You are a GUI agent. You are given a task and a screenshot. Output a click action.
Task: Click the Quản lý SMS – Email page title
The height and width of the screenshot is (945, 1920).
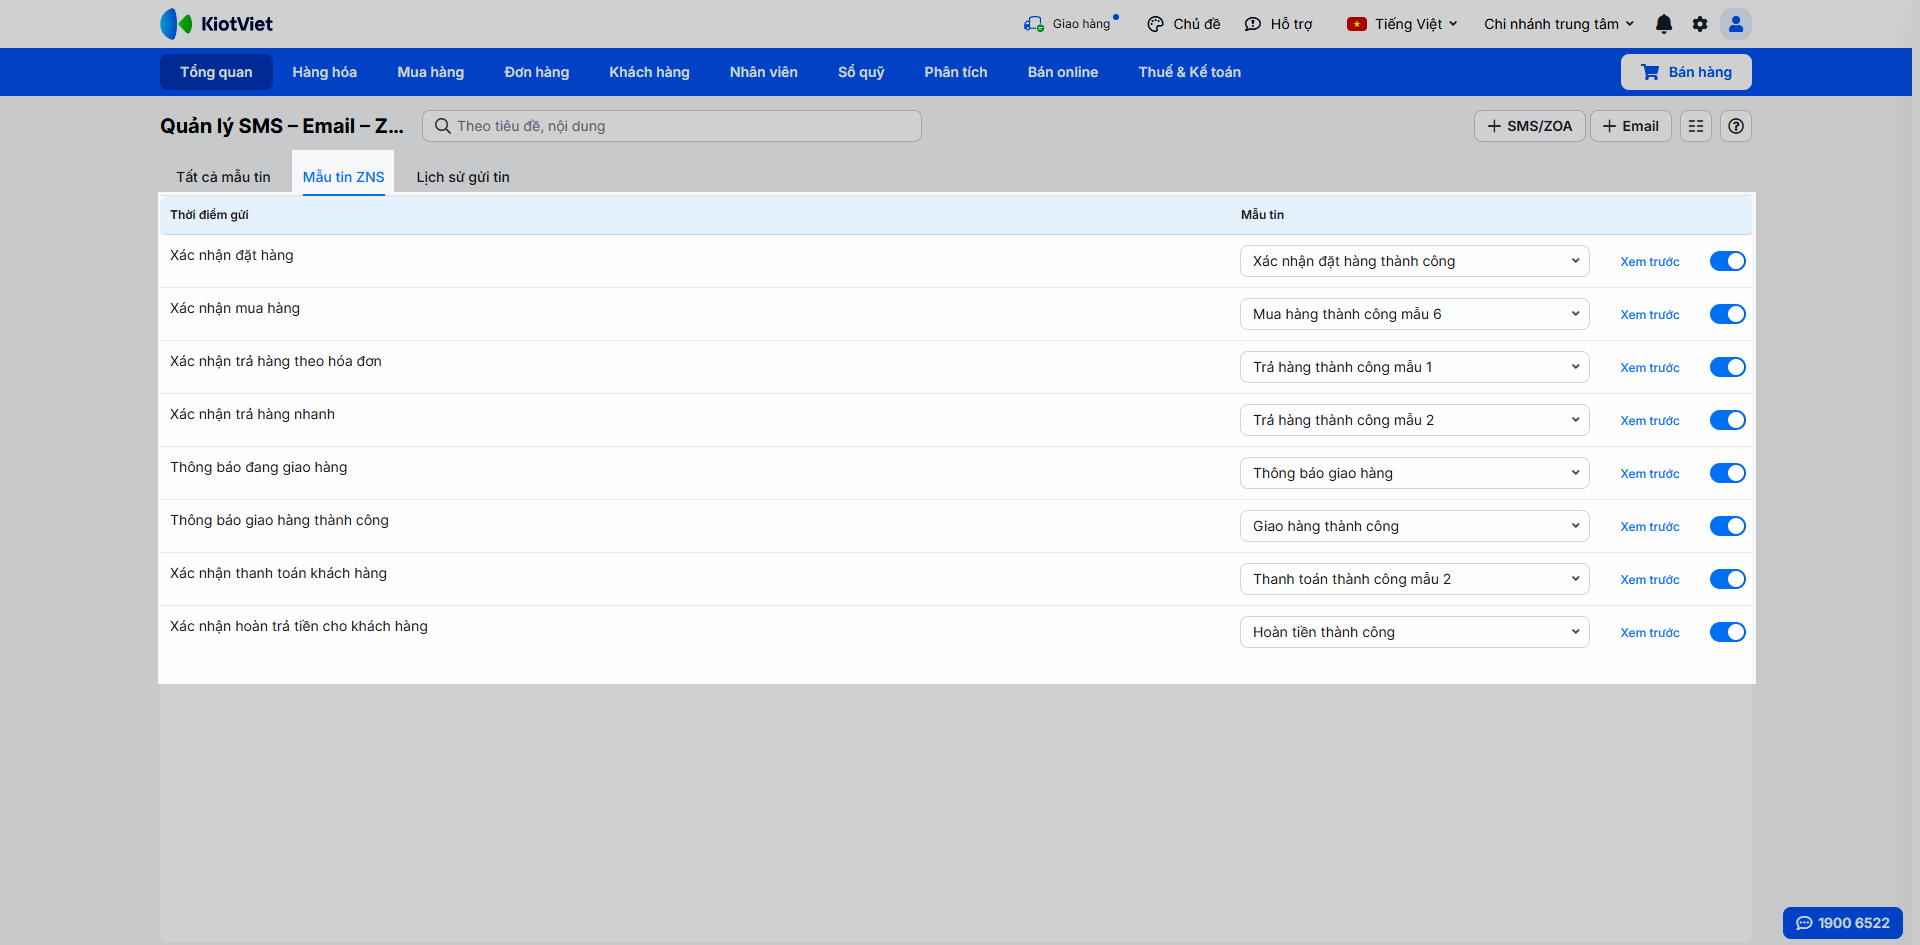tap(282, 126)
